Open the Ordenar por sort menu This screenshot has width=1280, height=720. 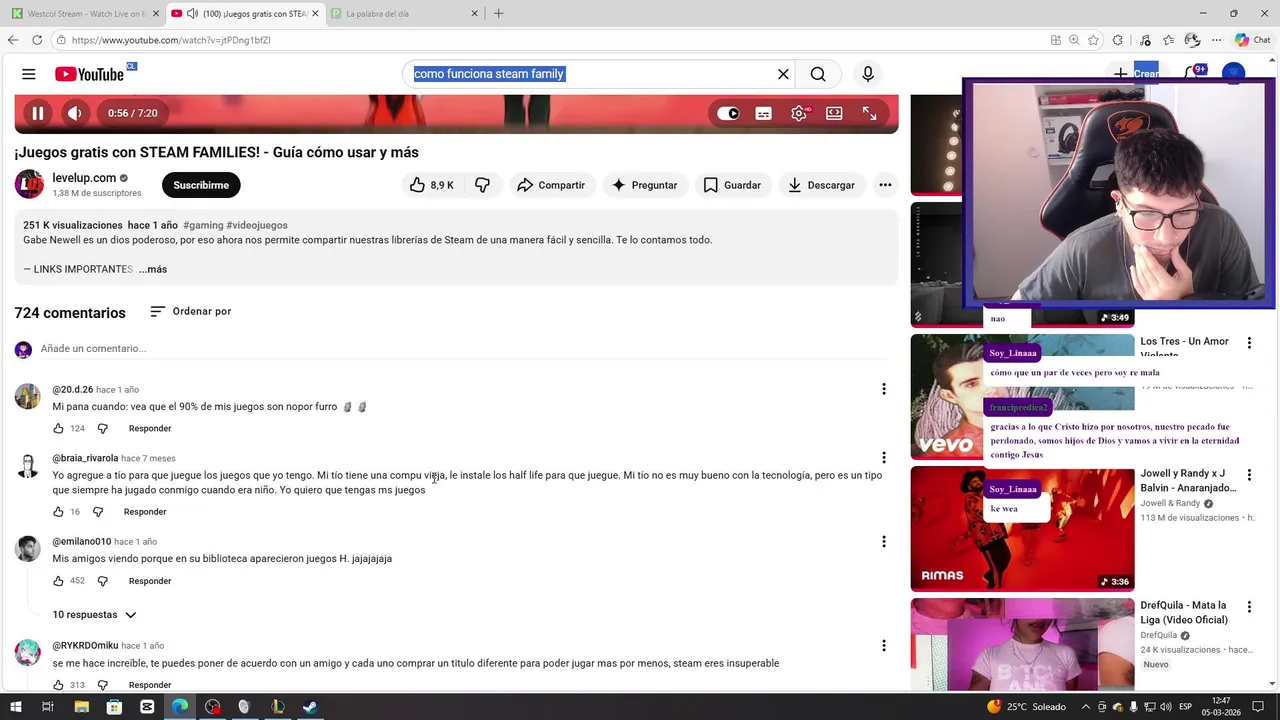coord(190,311)
